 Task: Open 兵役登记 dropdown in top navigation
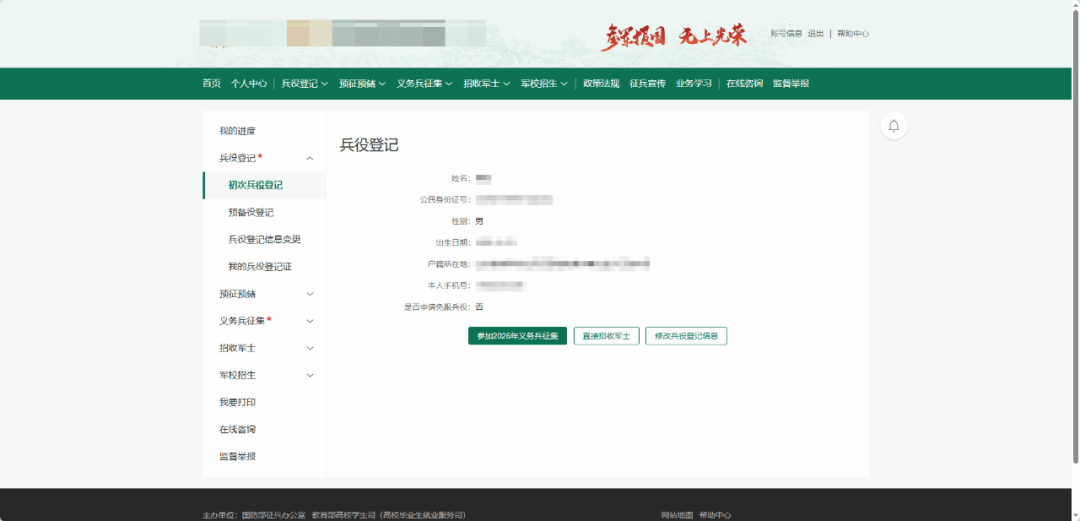(x=304, y=84)
